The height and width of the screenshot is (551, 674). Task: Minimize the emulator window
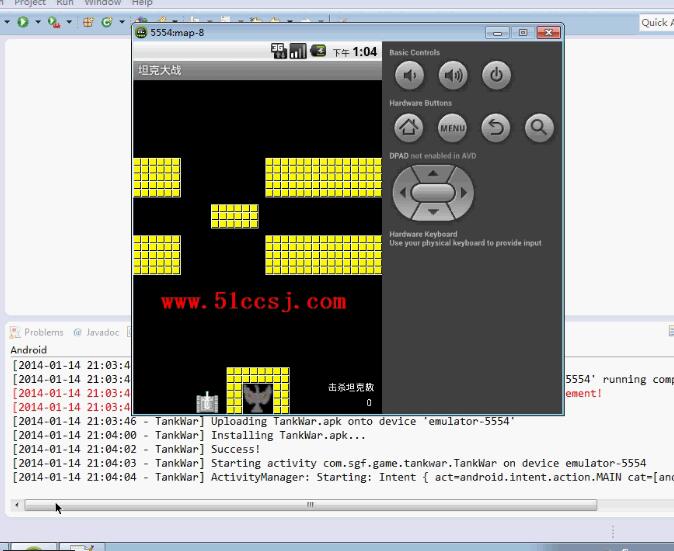coord(497,33)
